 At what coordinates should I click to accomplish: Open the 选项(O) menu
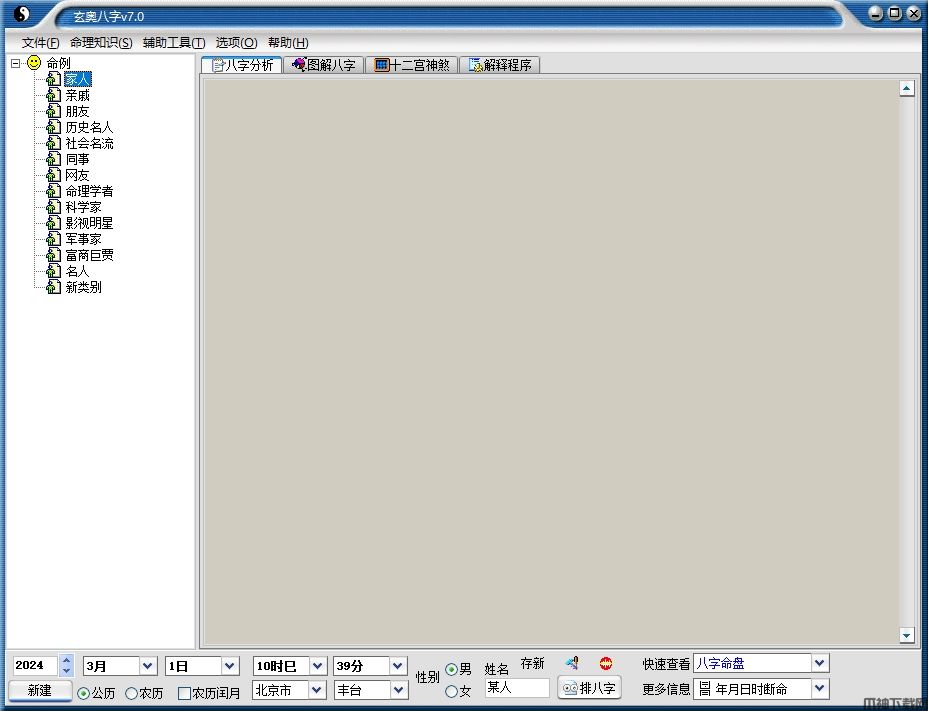(x=236, y=43)
